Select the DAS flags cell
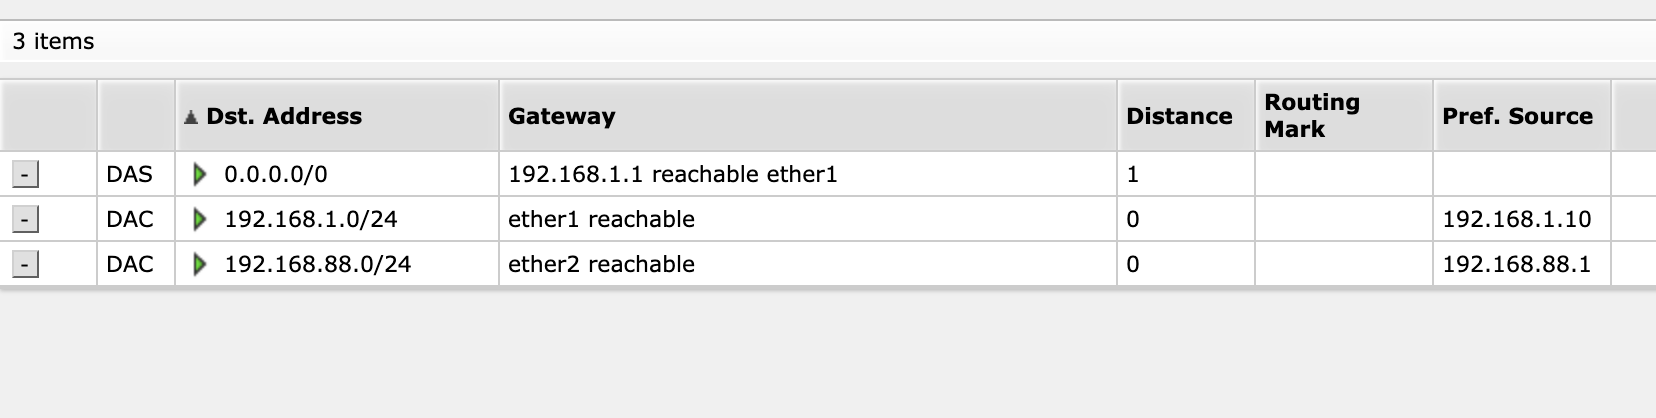 pyautogui.click(x=130, y=175)
